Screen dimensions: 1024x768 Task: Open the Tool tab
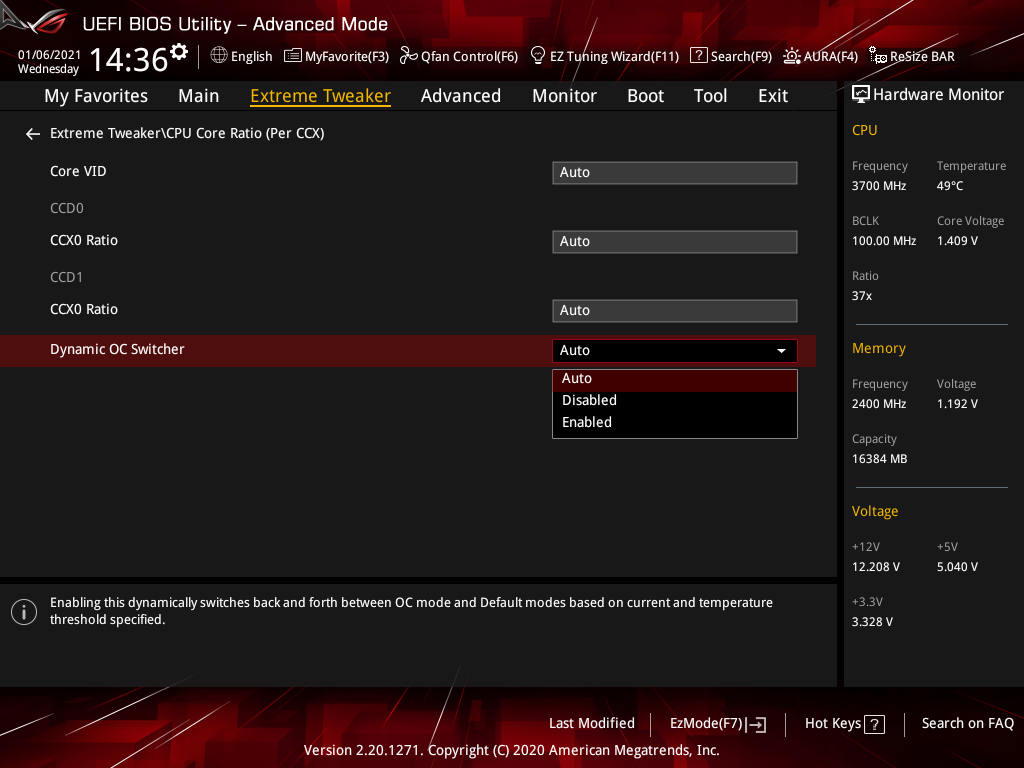coord(711,96)
